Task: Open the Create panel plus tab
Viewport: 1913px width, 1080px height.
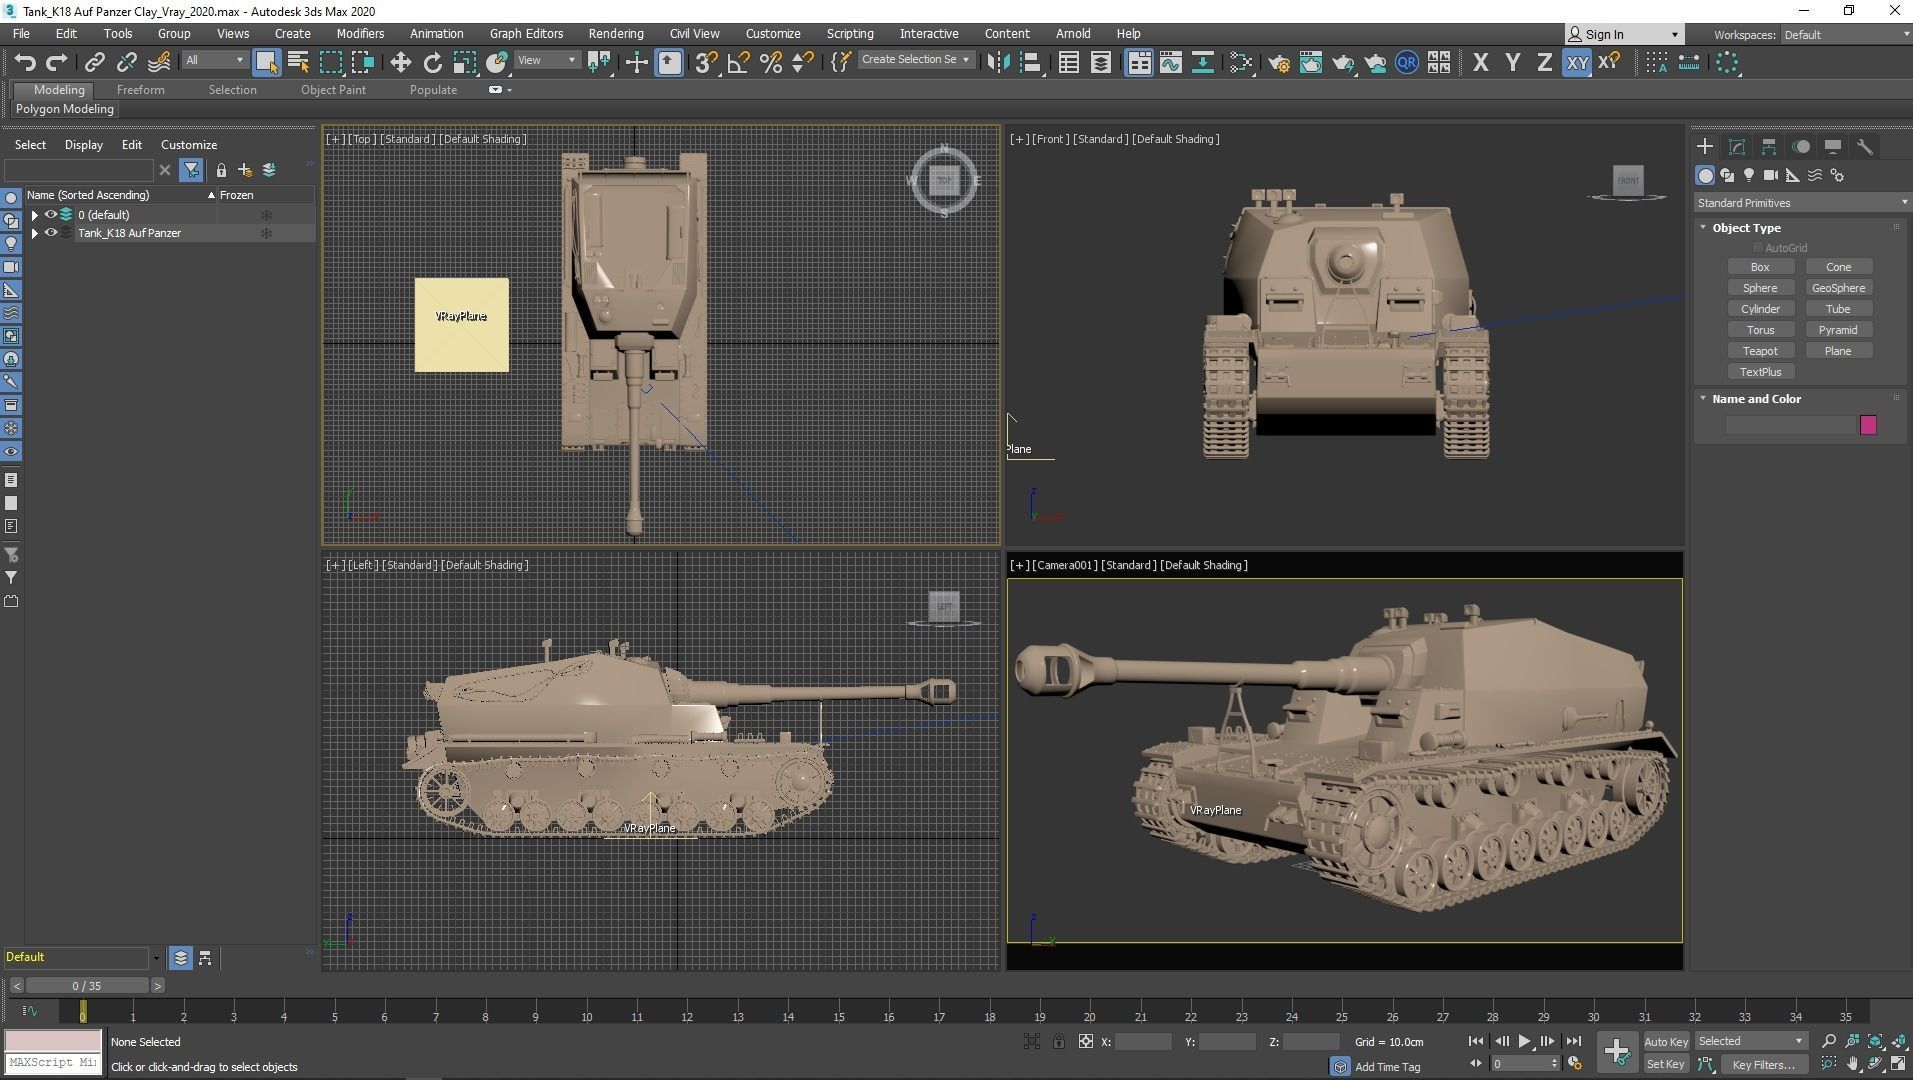Action: [x=1705, y=147]
